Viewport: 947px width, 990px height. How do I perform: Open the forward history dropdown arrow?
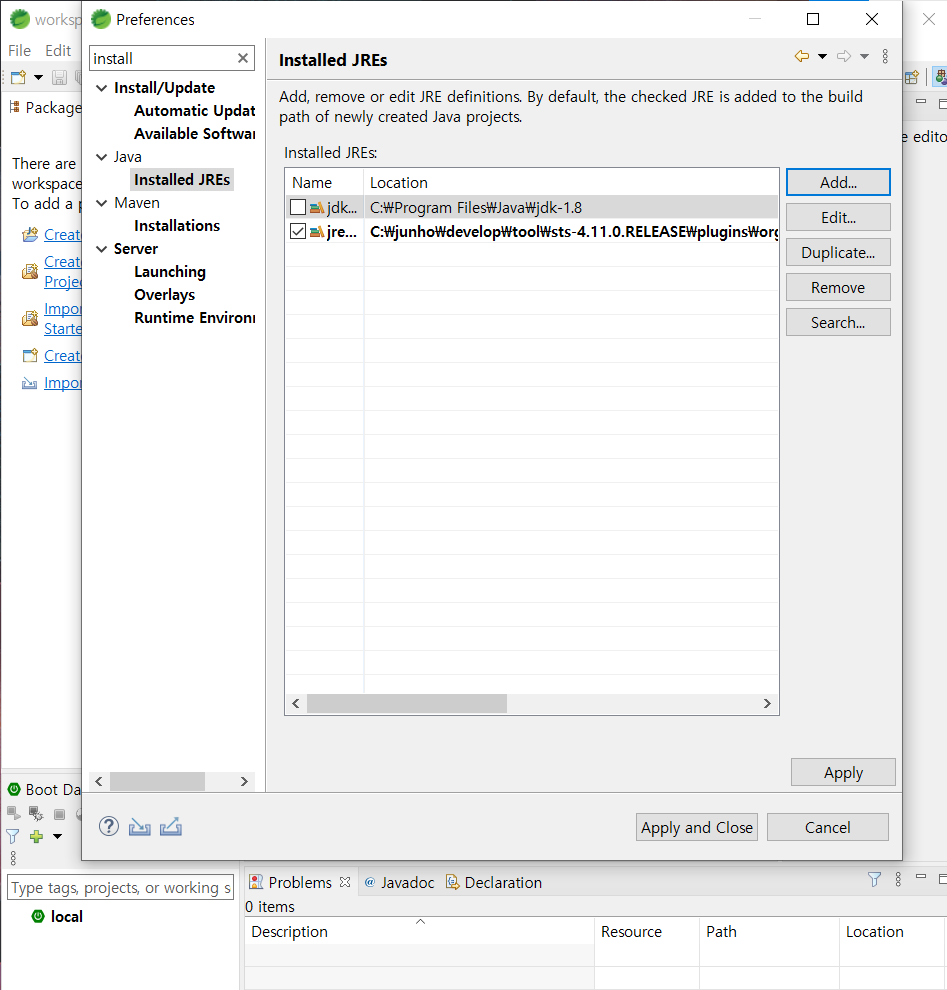(x=864, y=57)
